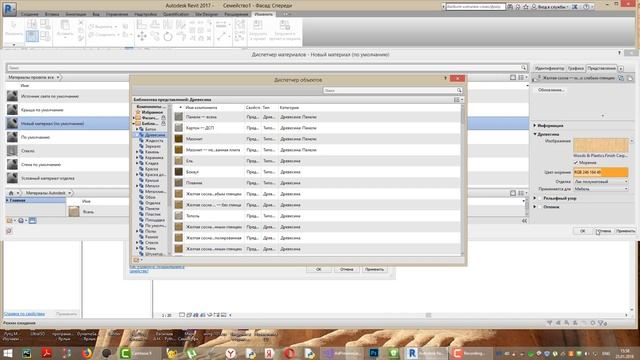Viewport: 640px width, 360px height.
Task: Click the replace asset icon in the appearance panel
Action: 621,78
